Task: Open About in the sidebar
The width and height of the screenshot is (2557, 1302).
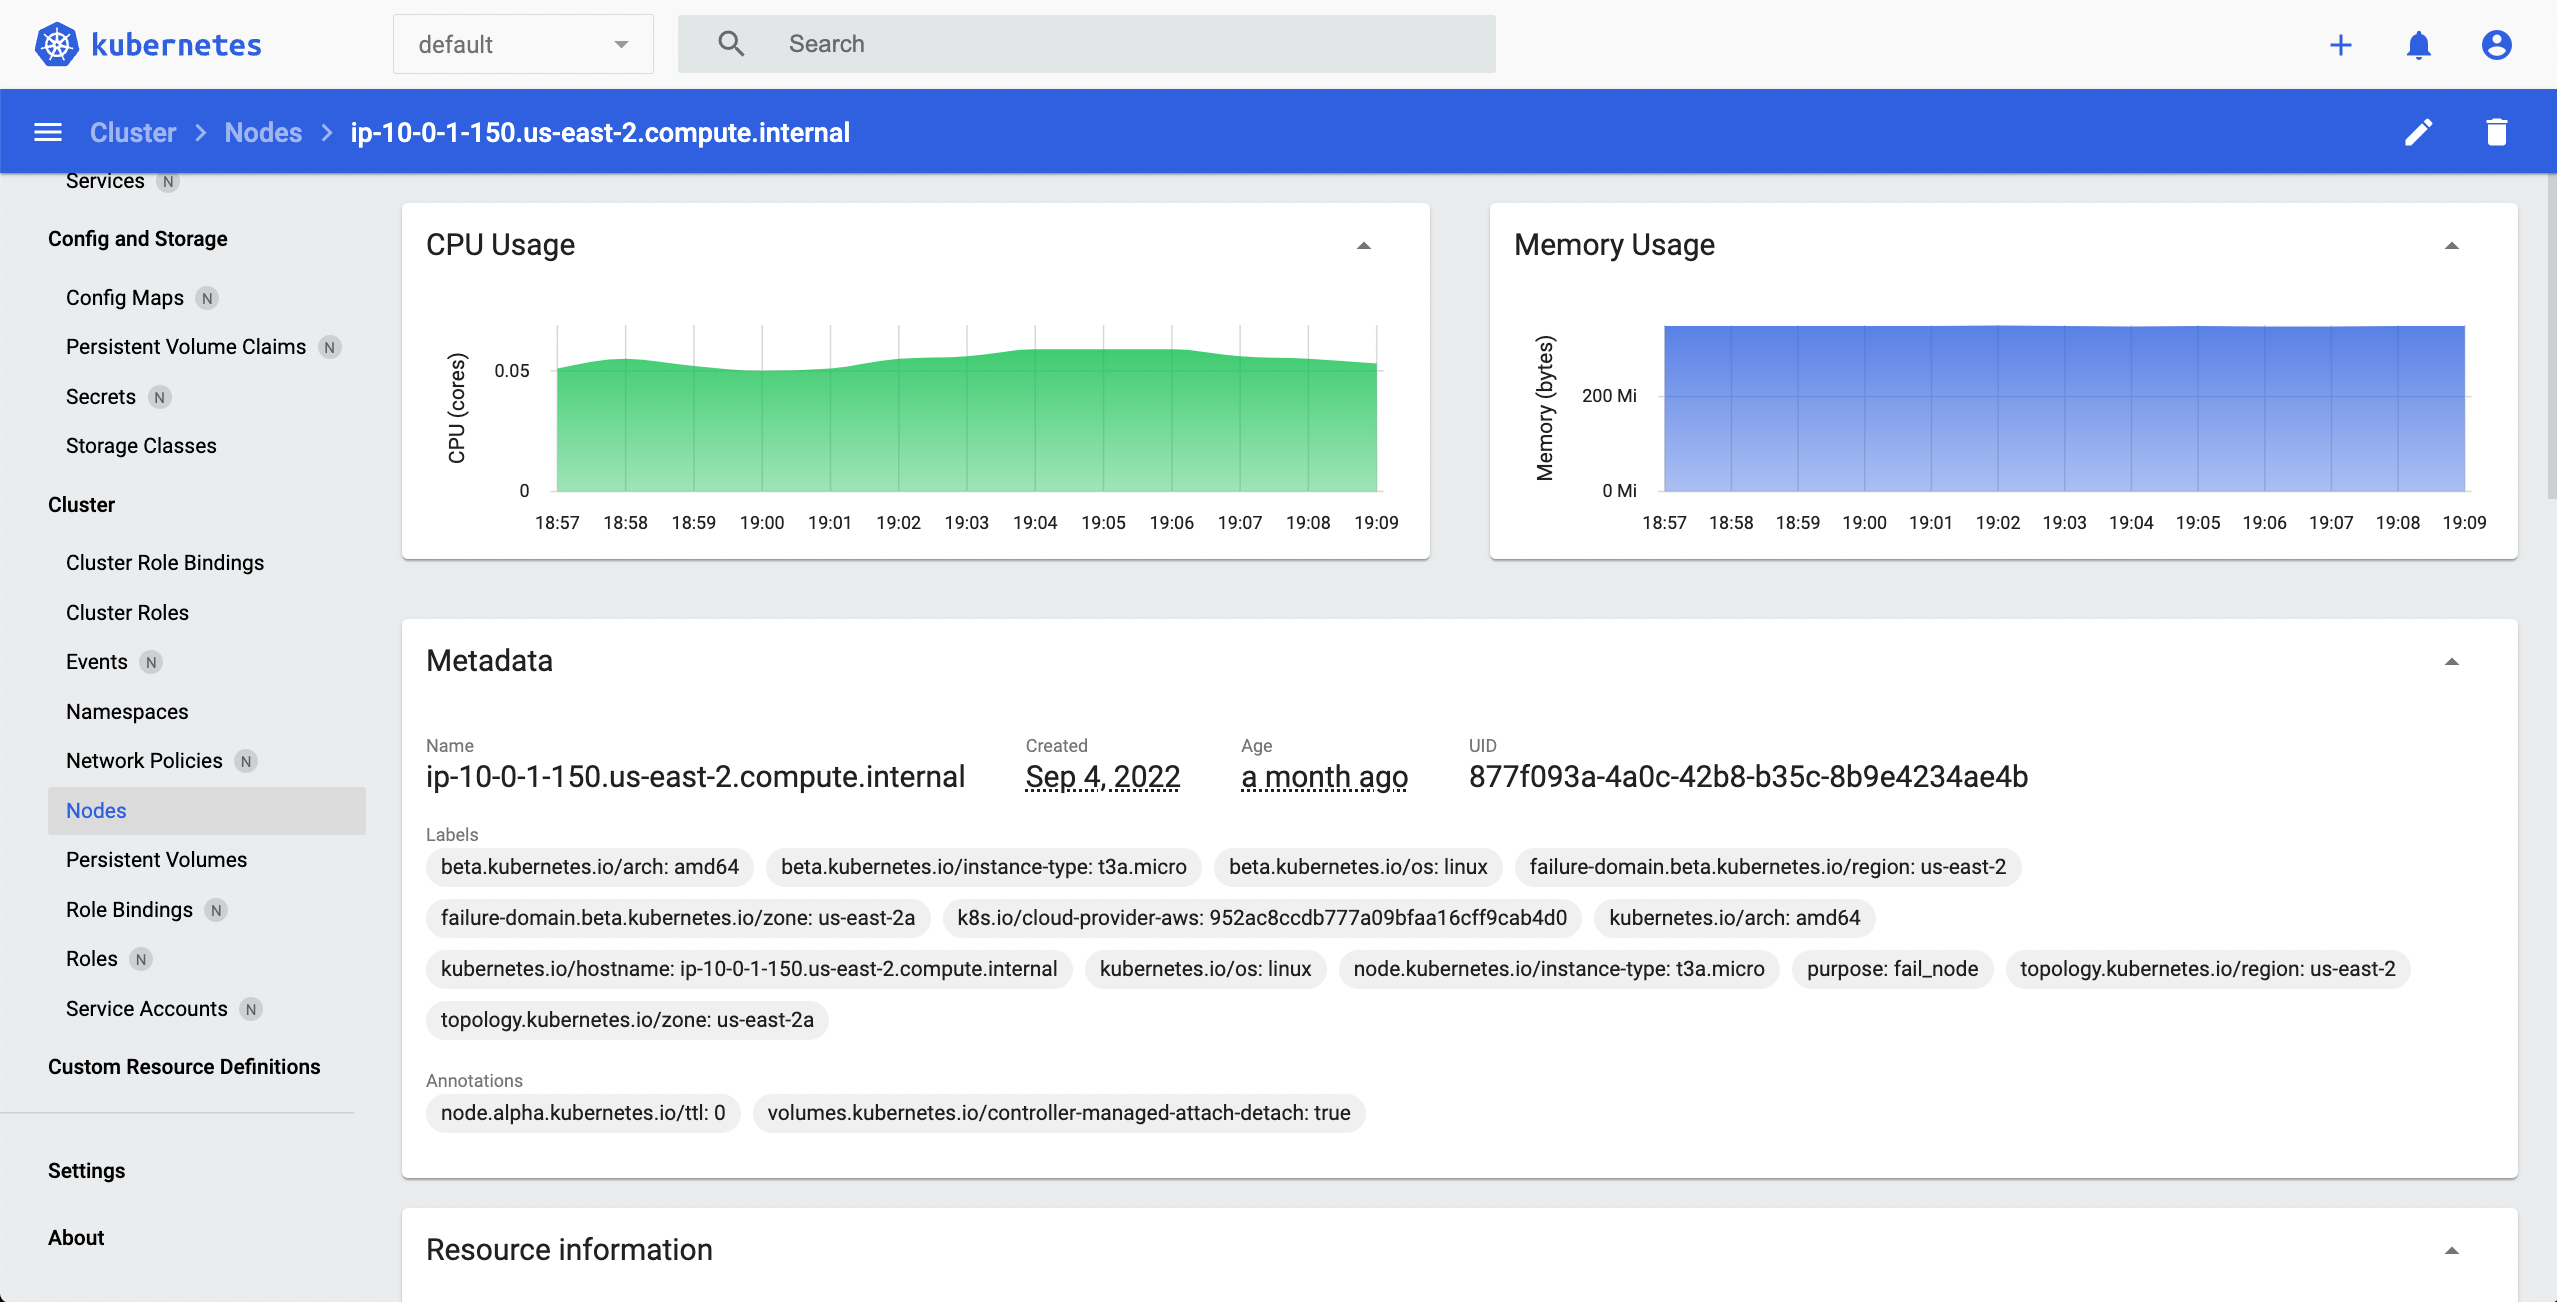Action: point(76,1238)
